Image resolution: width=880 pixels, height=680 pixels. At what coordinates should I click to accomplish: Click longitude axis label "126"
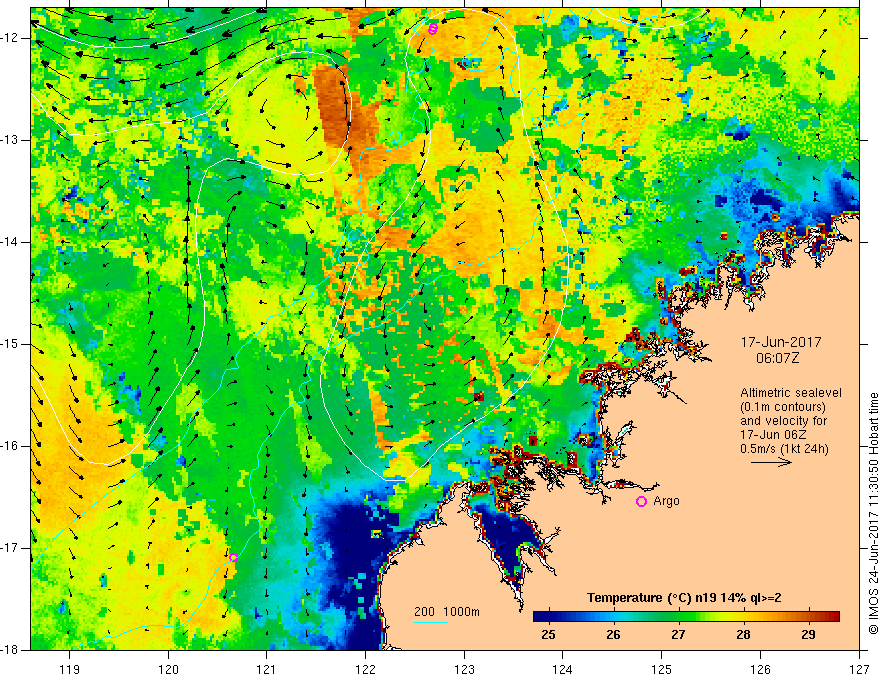[x=760, y=669]
